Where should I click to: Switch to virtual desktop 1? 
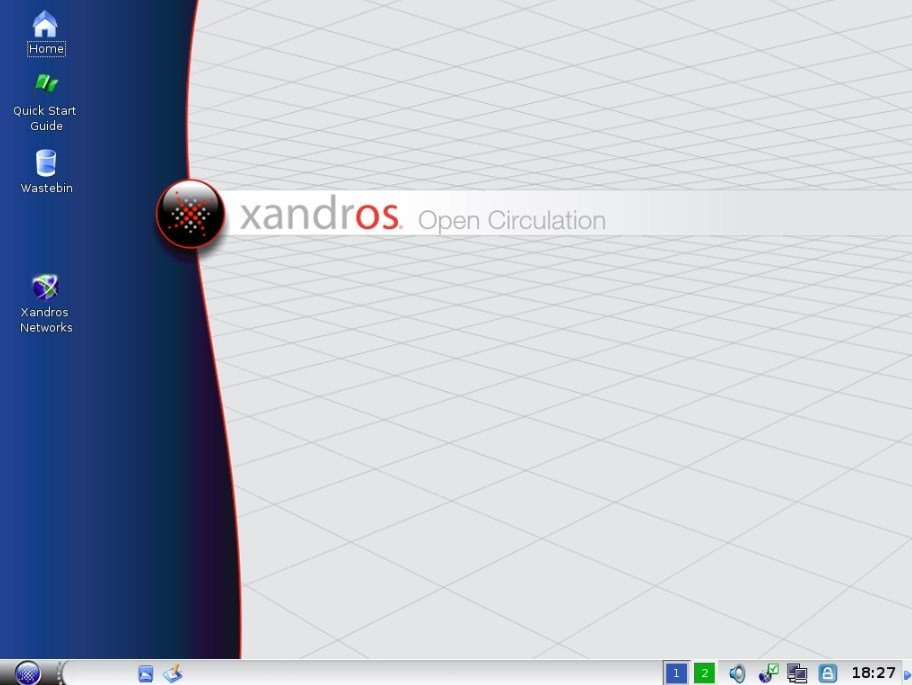pyautogui.click(x=676, y=673)
